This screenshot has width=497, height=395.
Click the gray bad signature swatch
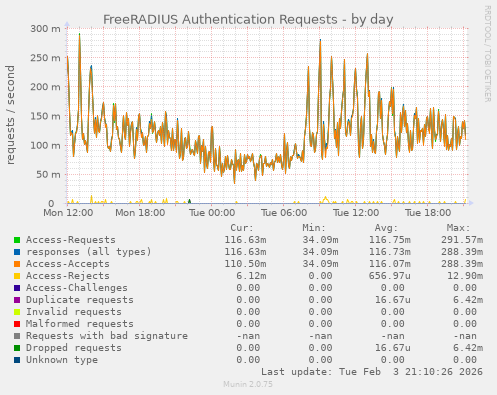17,336
